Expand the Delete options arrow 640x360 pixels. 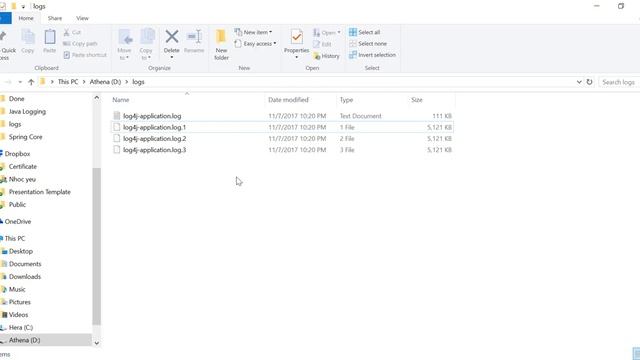(171, 57)
